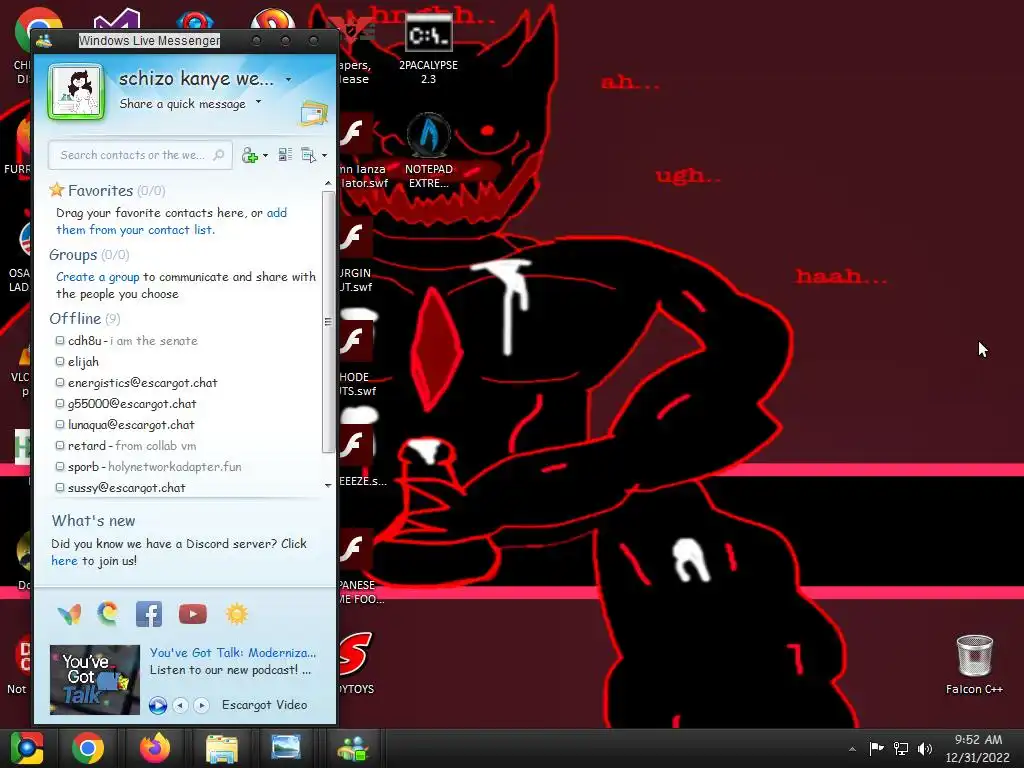Click the Create a group link

coord(97,277)
